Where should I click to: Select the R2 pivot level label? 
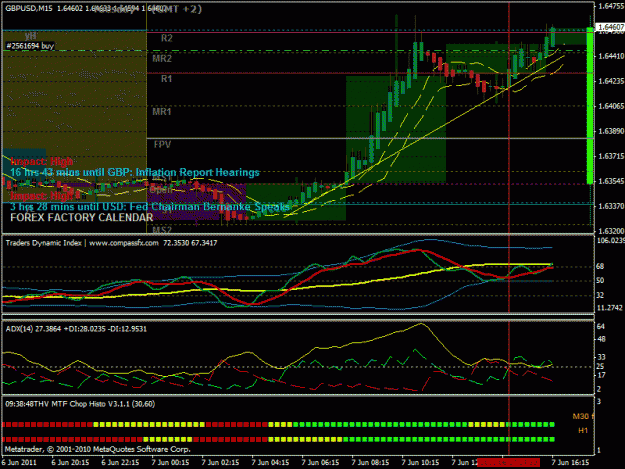(x=167, y=38)
